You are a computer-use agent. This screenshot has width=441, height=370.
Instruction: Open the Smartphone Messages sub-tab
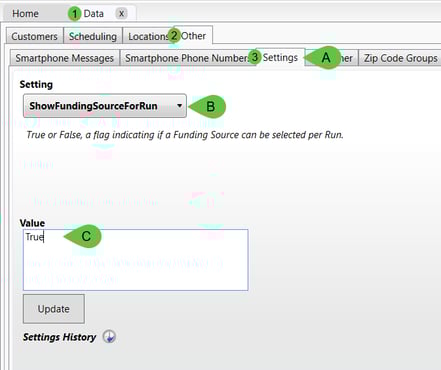[64, 58]
